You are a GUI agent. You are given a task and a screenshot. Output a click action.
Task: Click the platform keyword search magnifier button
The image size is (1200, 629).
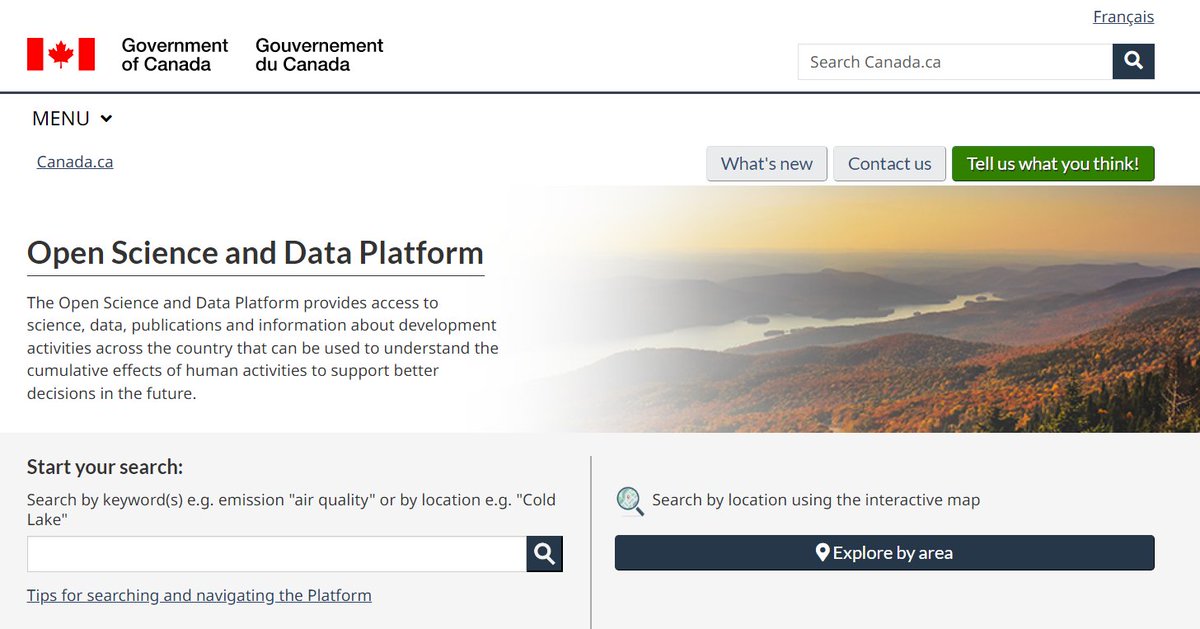pyautogui.click(x=544, y=554)
